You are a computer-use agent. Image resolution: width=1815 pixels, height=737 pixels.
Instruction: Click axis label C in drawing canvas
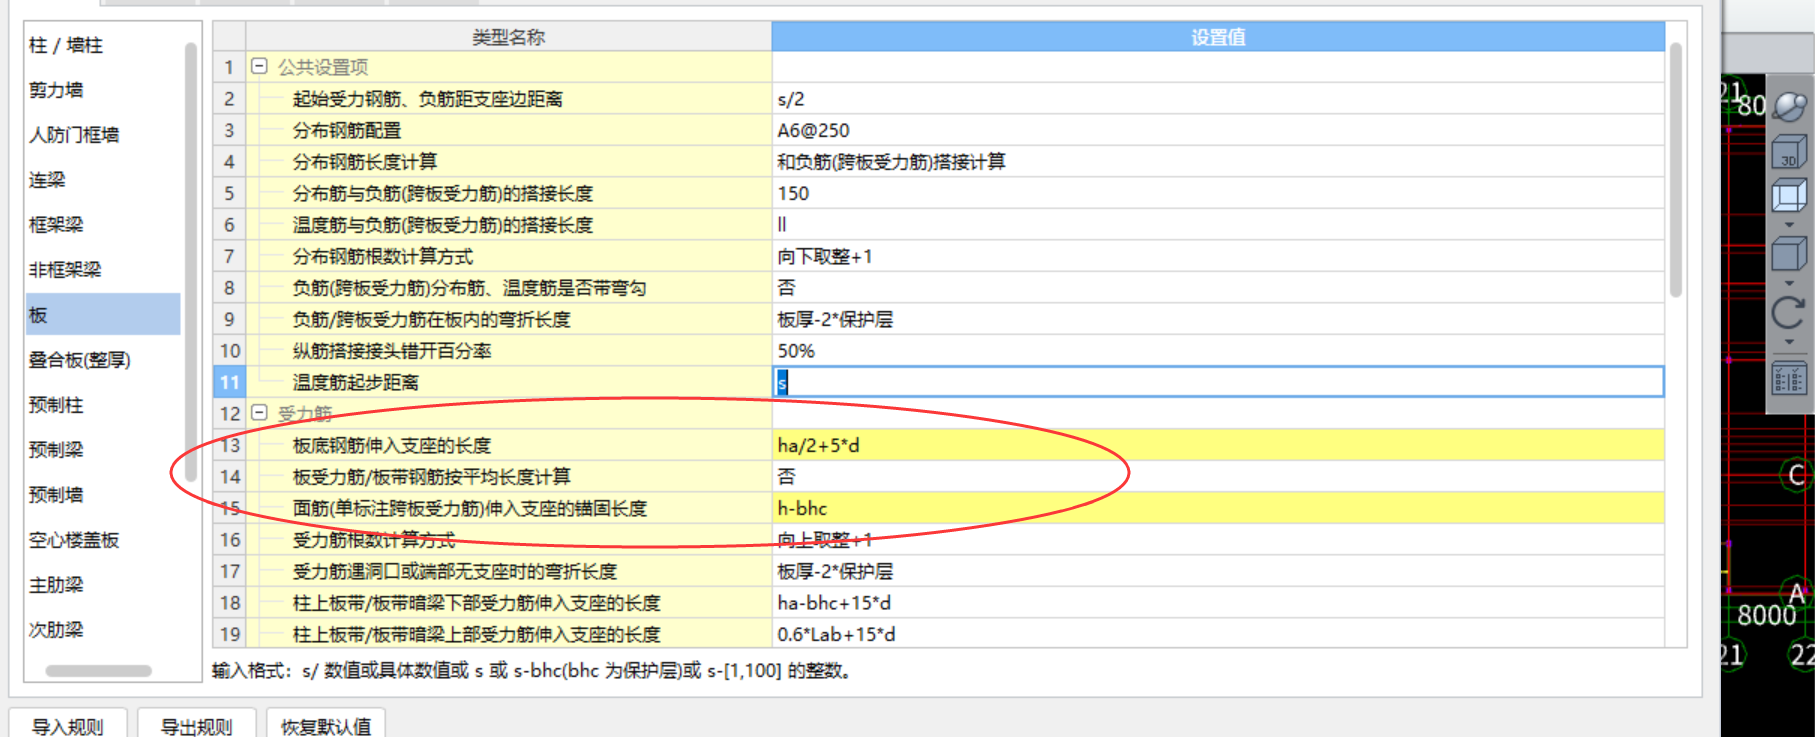(1797, 475)
